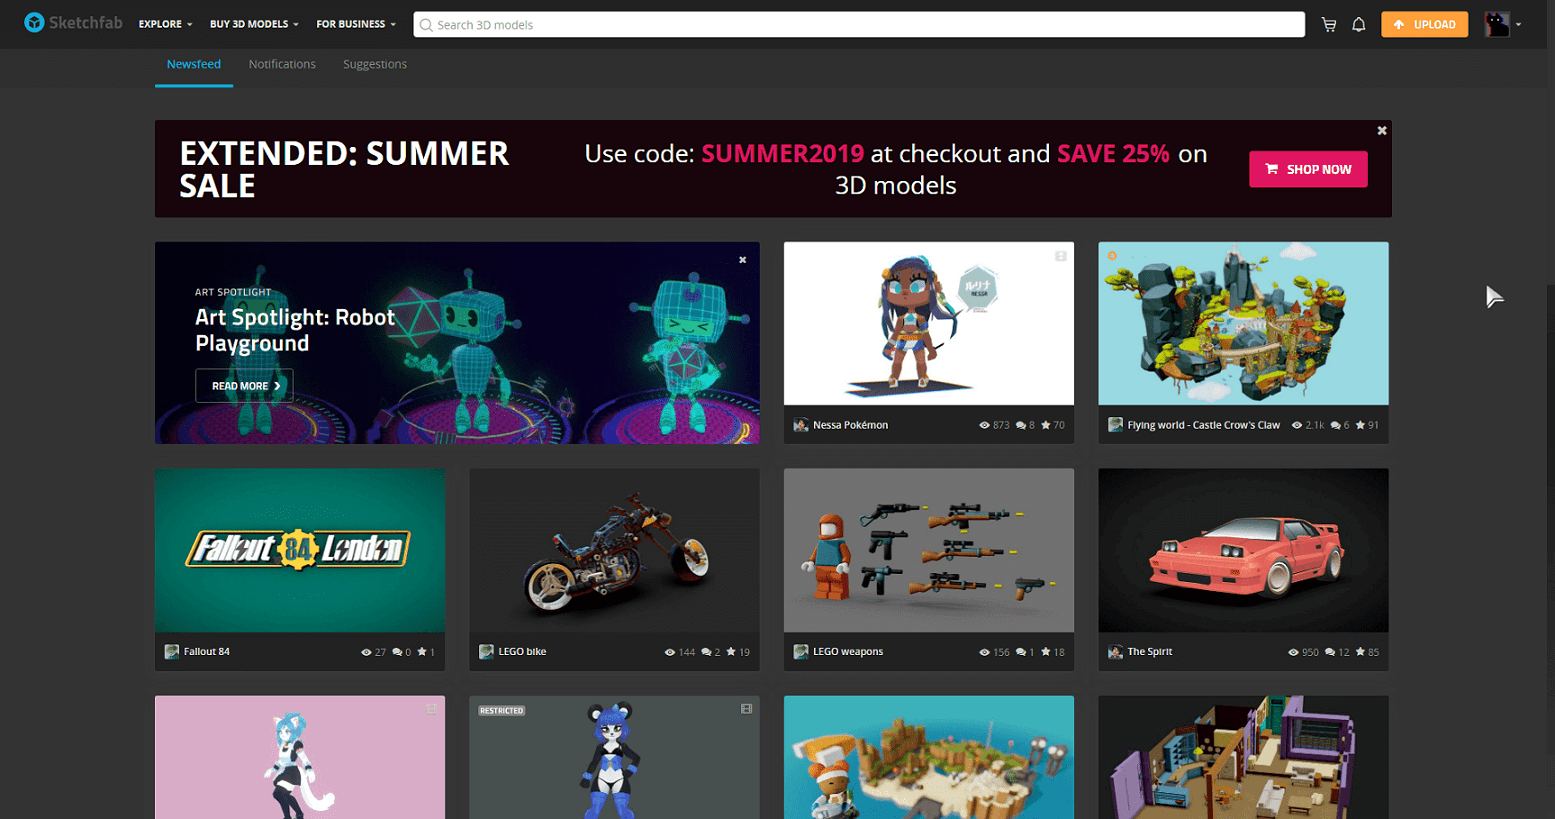Click the author avatar beside LEGO weapons
1555x819 pixels.
801,652
